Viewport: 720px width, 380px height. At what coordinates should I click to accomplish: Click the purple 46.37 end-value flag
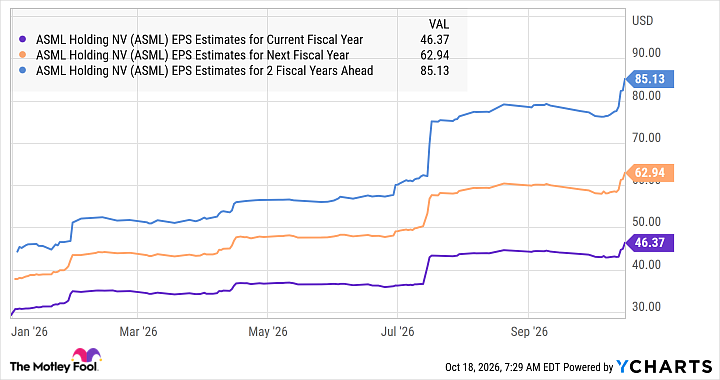tap(649, 242)
